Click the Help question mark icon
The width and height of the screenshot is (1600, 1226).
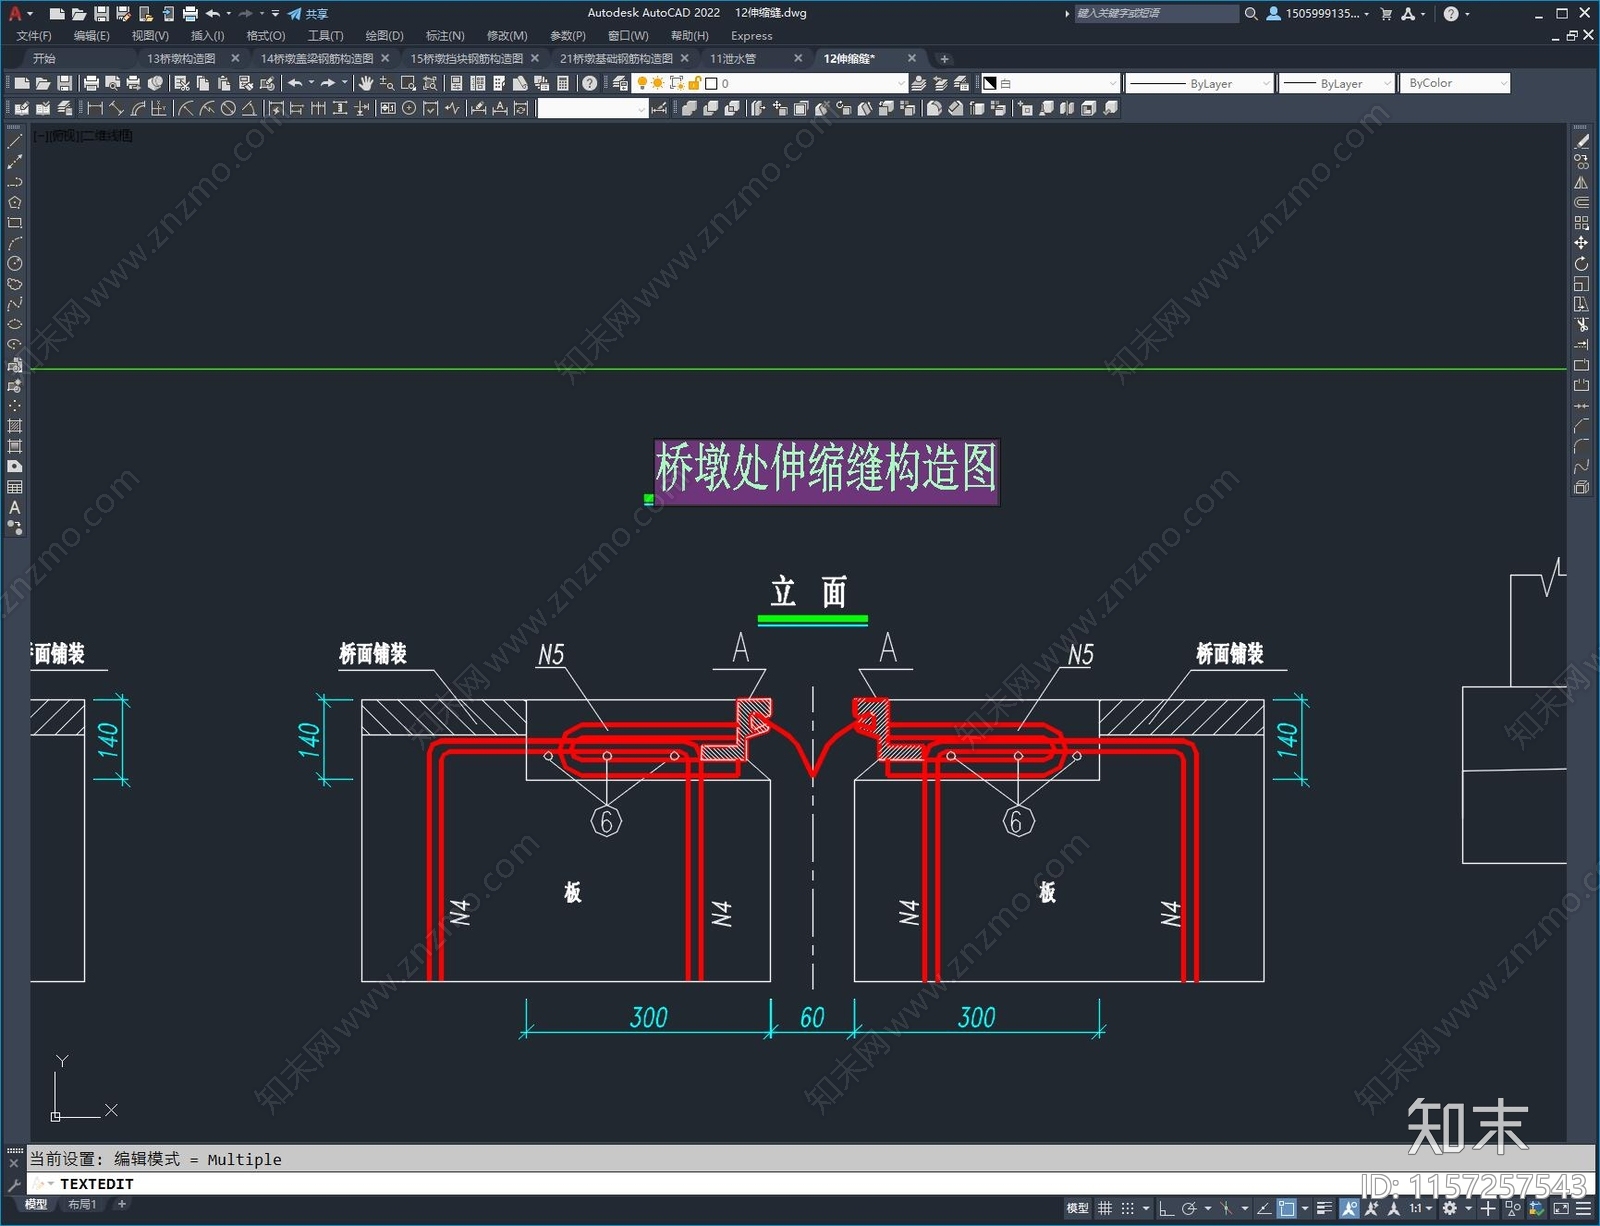coord(590,83)
